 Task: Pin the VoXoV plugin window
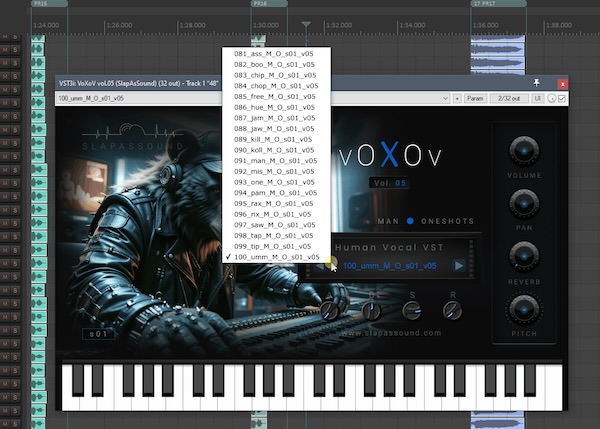point(536,82)
